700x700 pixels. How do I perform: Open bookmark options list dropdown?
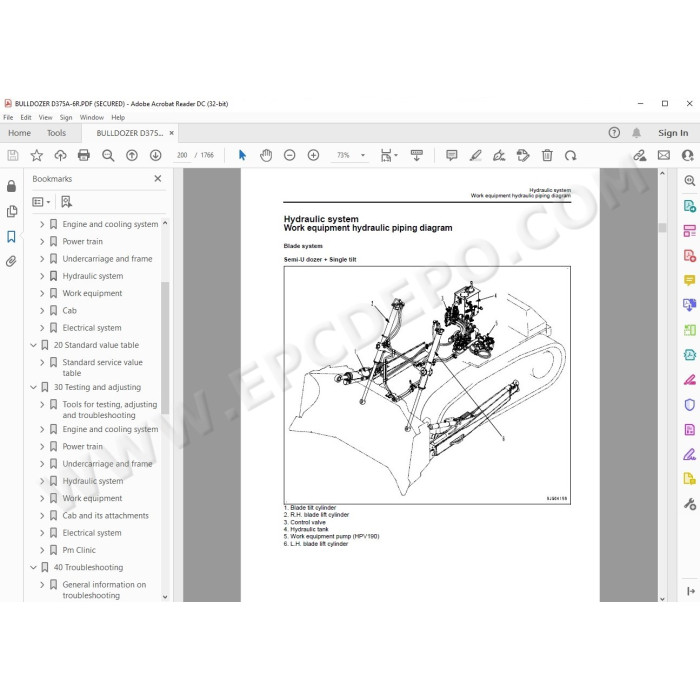pos(41,202)
